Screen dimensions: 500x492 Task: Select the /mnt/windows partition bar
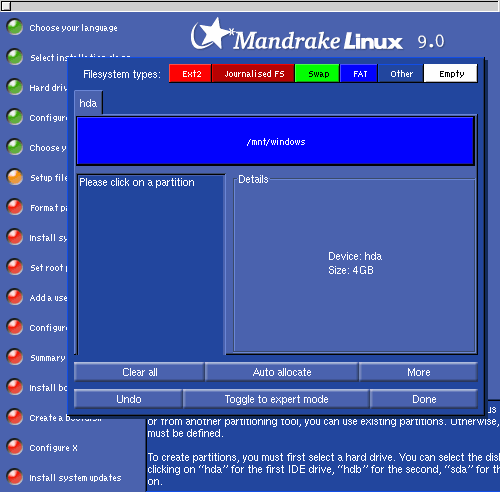tap(275, 141)
